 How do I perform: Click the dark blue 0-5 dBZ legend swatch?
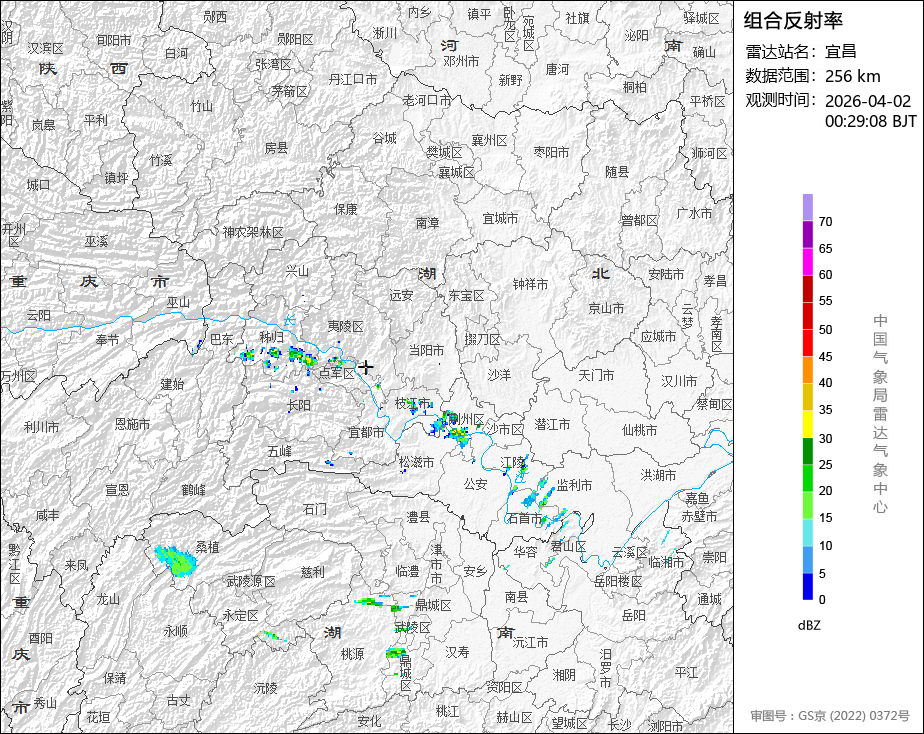tap(807, 586)
